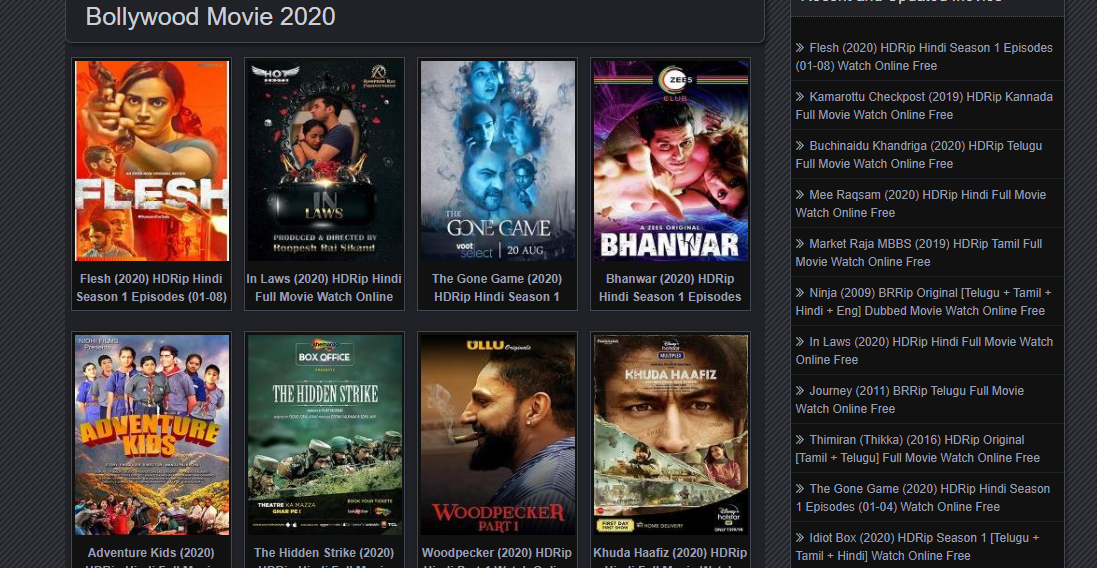This screenshot has width=1097, height=568.
Task: Open Market Raja MBBS (2019) sidebar link
Action: point(919,253)
